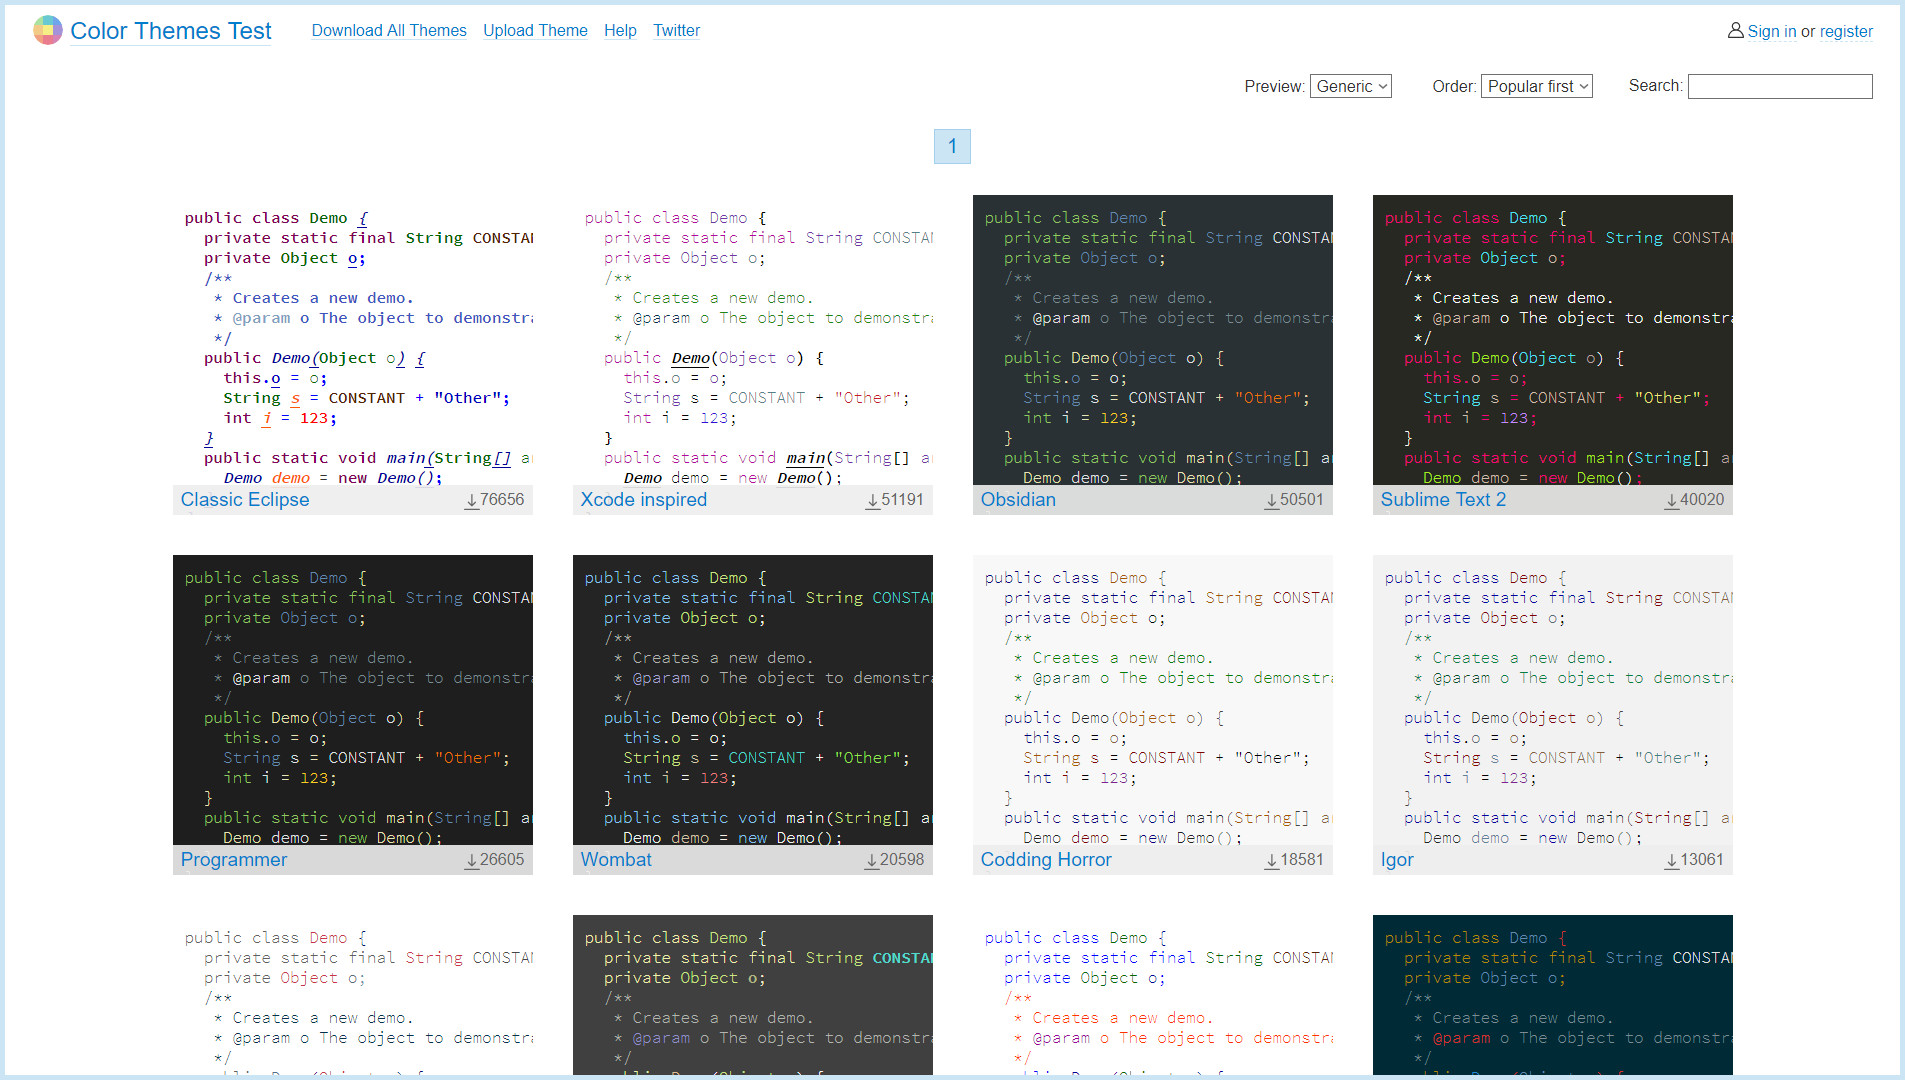Screen dimensions: 1905x1080
Task: Open the Sublime Text 2 theme link
Action: click(1443, 500)
